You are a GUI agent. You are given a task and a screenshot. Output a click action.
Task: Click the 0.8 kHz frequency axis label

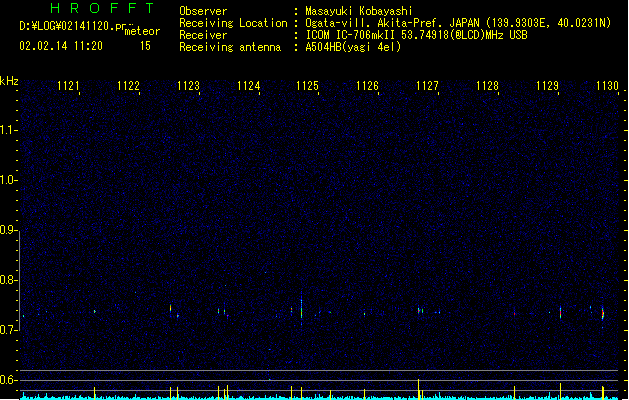[8, 280]
